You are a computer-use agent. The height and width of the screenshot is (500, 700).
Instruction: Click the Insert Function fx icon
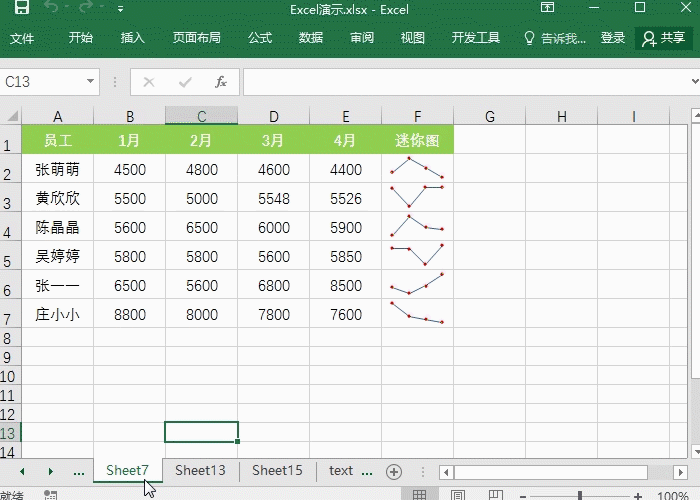point(221,82)
